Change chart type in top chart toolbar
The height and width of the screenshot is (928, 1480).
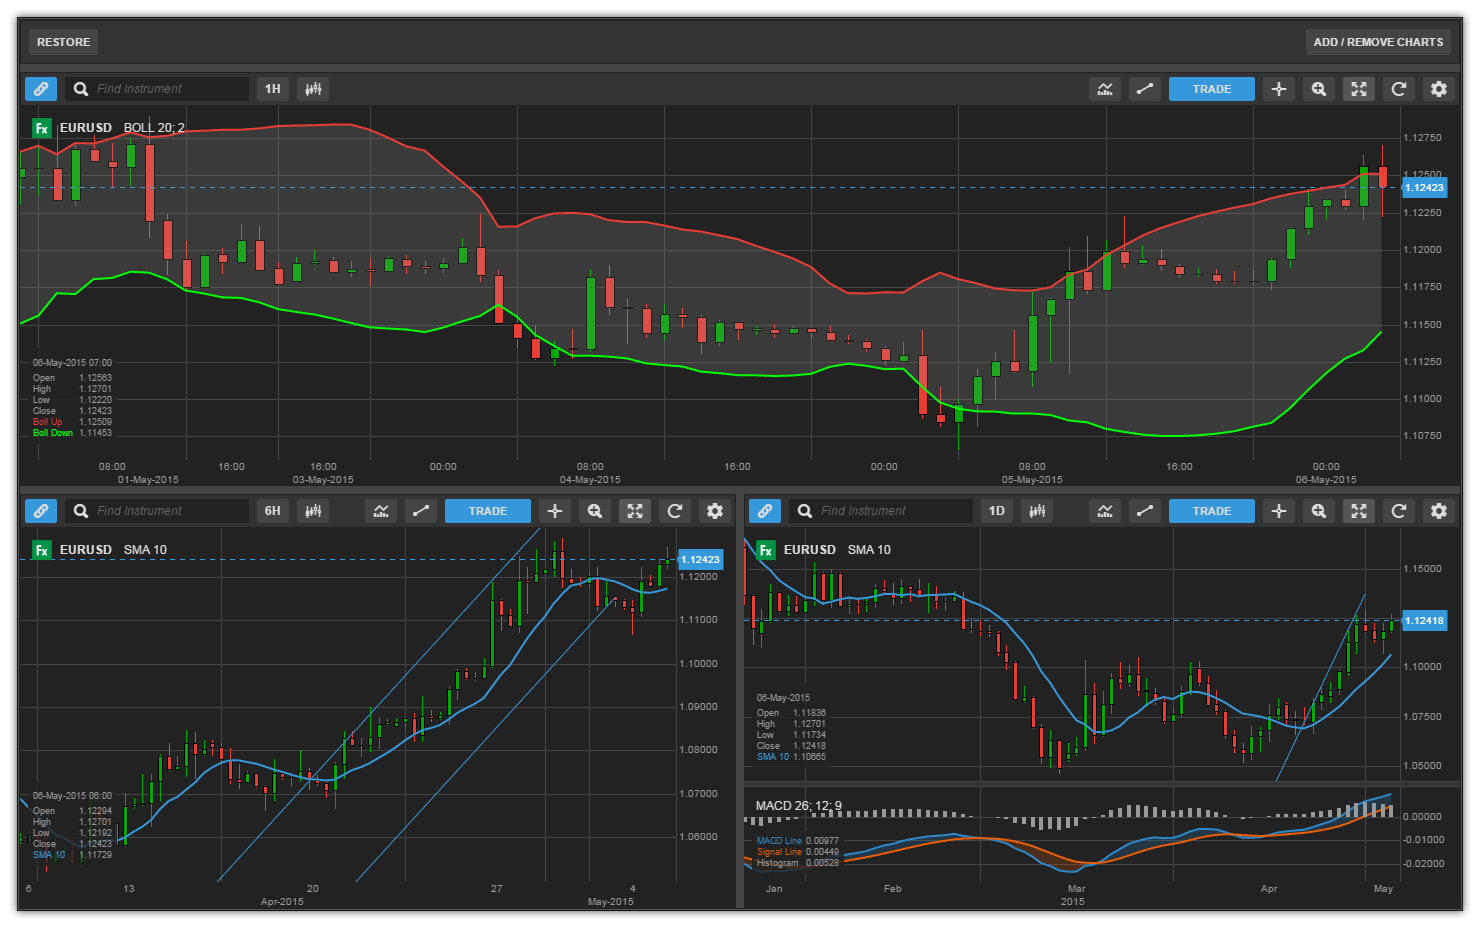tap(313, 89)
